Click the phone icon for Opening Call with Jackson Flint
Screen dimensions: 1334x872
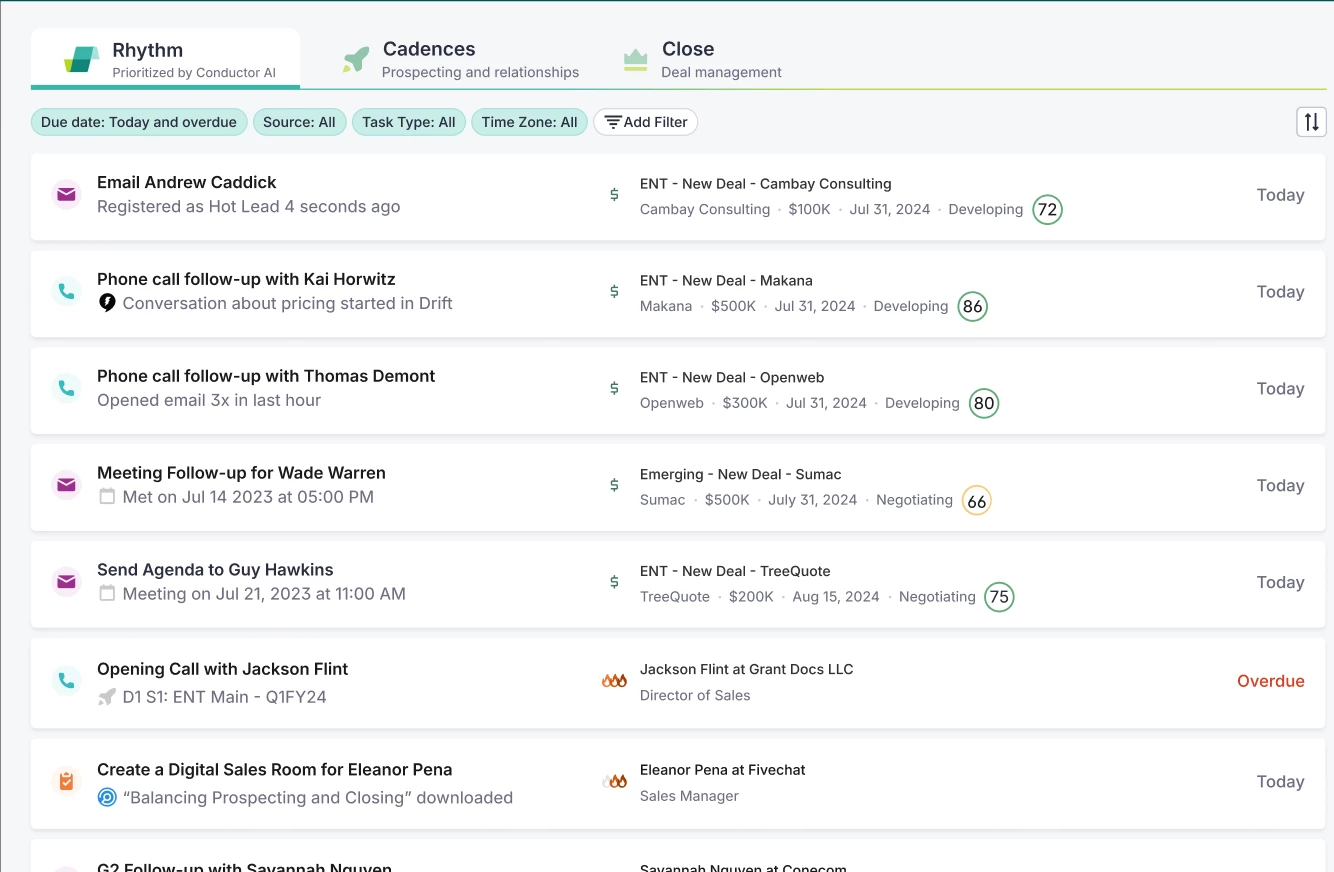(66, 681)
